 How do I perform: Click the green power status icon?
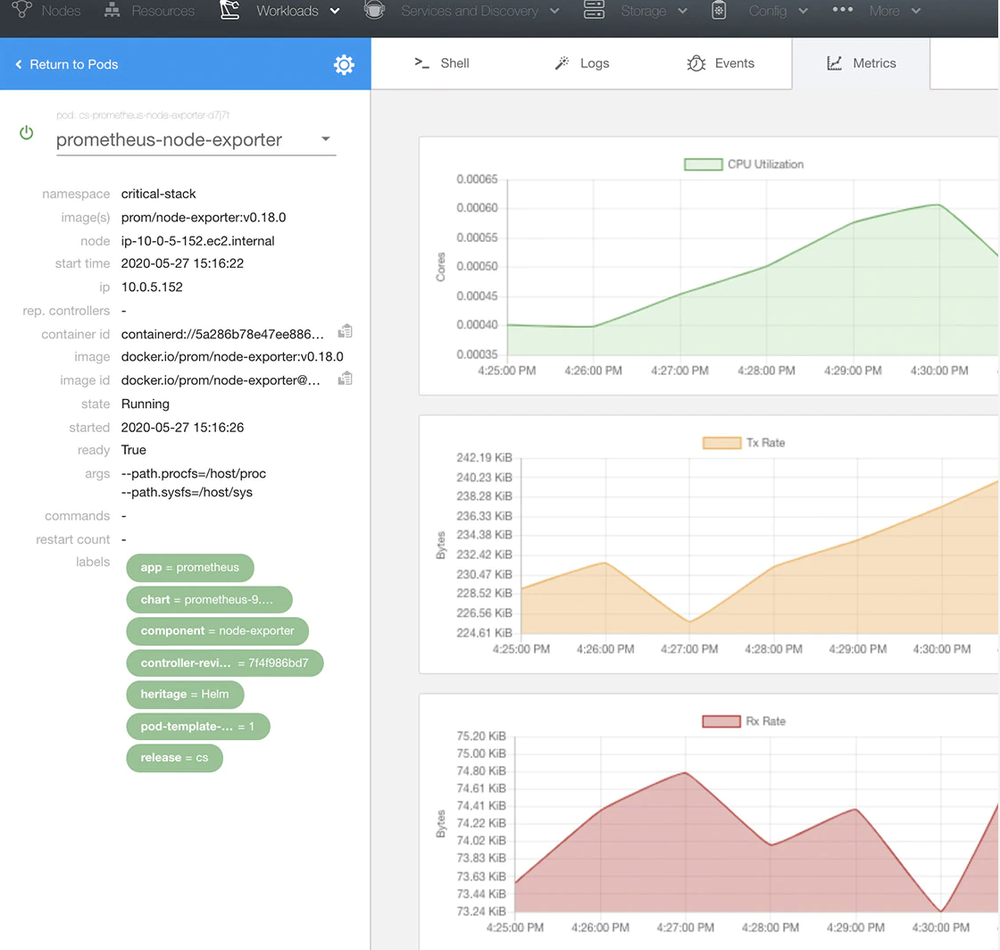(26, 133)
